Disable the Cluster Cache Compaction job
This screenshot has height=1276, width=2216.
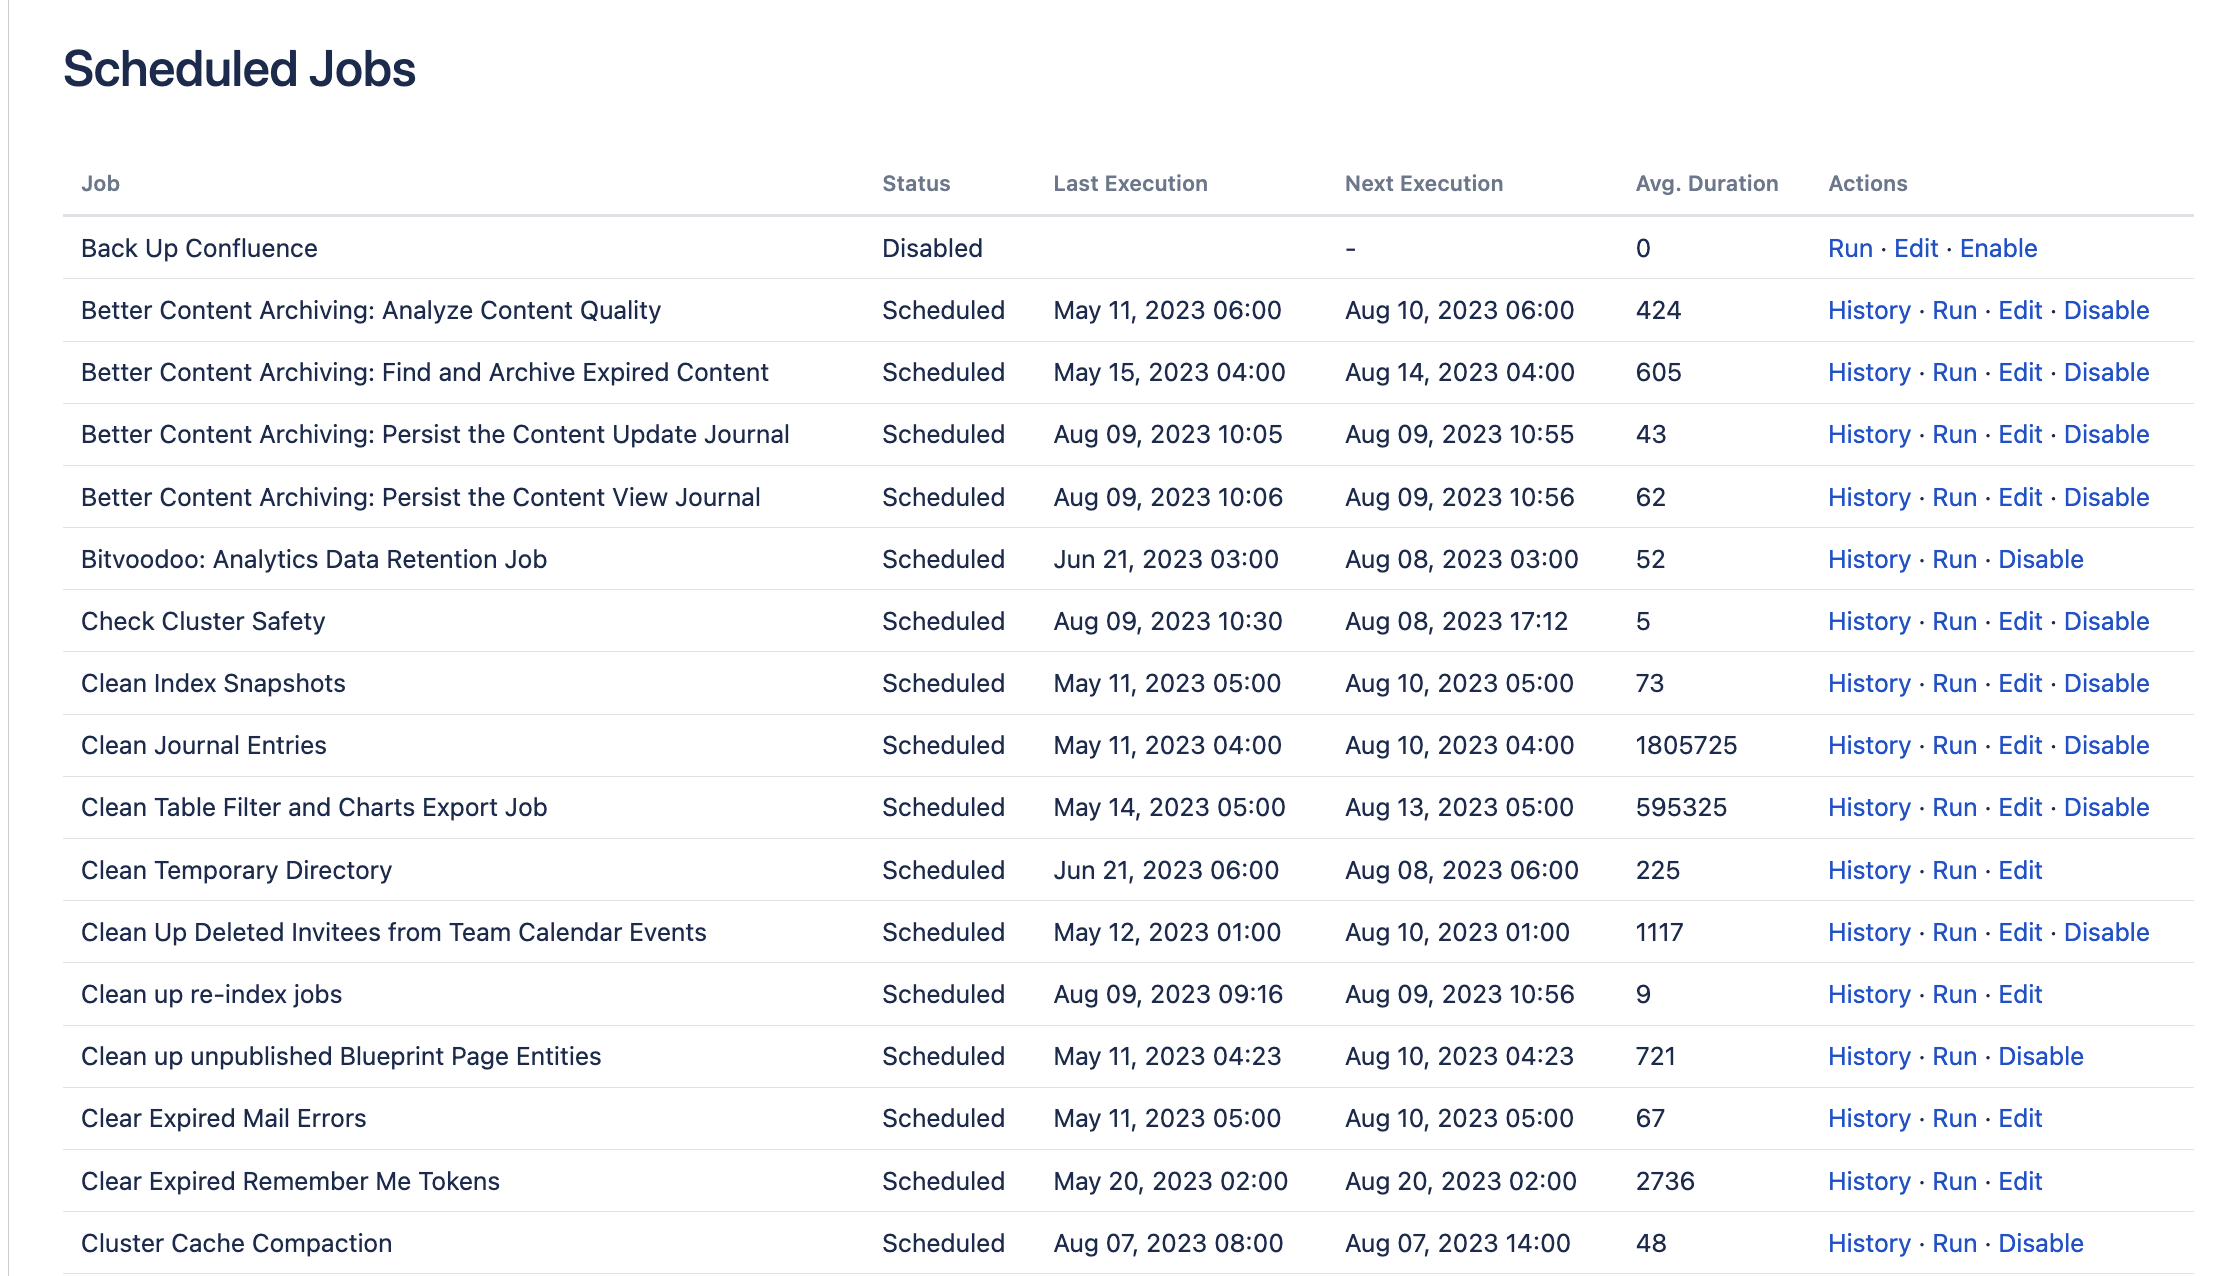[2040, 1243]
